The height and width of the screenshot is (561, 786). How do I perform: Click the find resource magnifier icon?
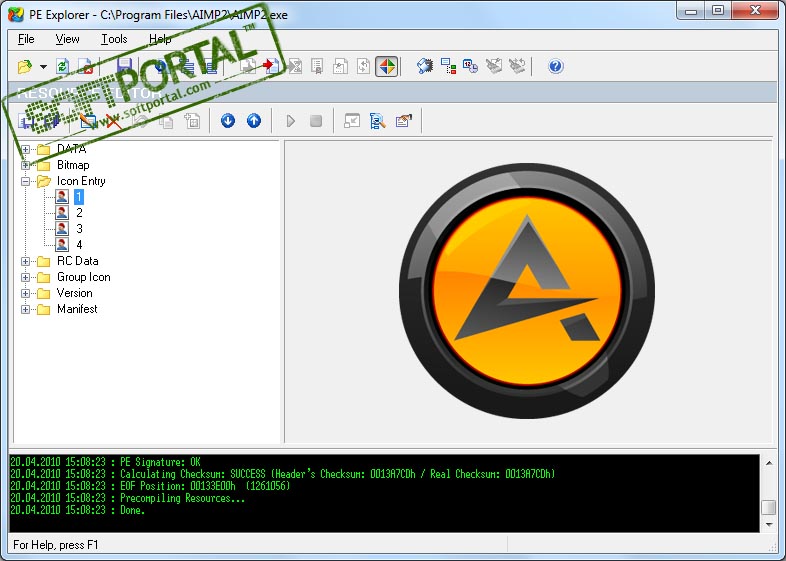377,121
